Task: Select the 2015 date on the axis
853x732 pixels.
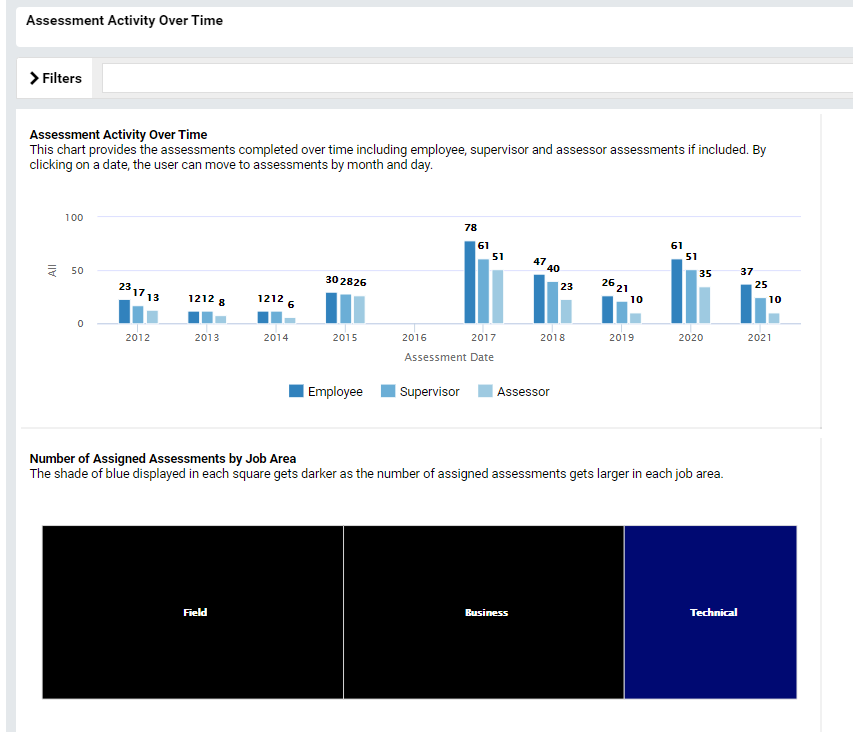Action: click(x=345, y=338)
